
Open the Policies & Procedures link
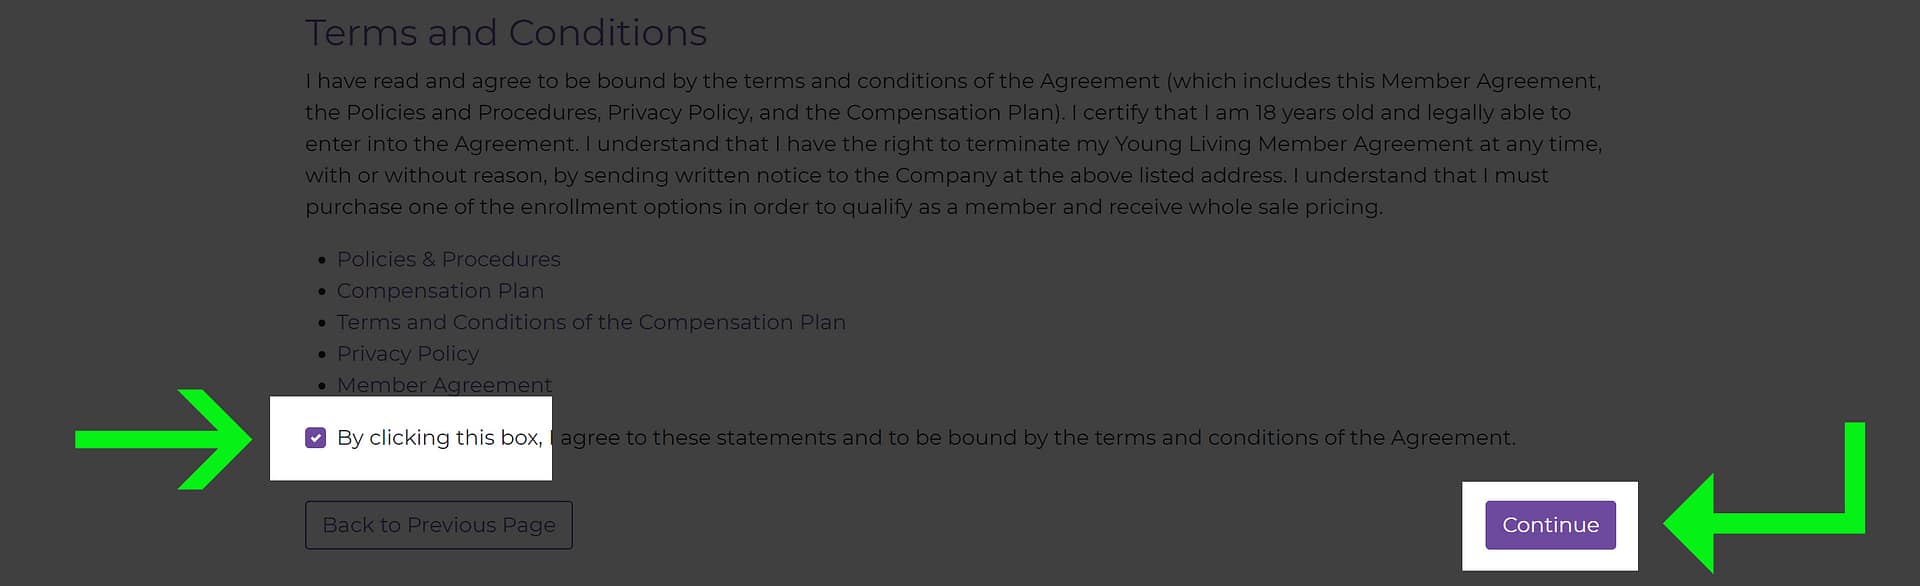point(448,259)
